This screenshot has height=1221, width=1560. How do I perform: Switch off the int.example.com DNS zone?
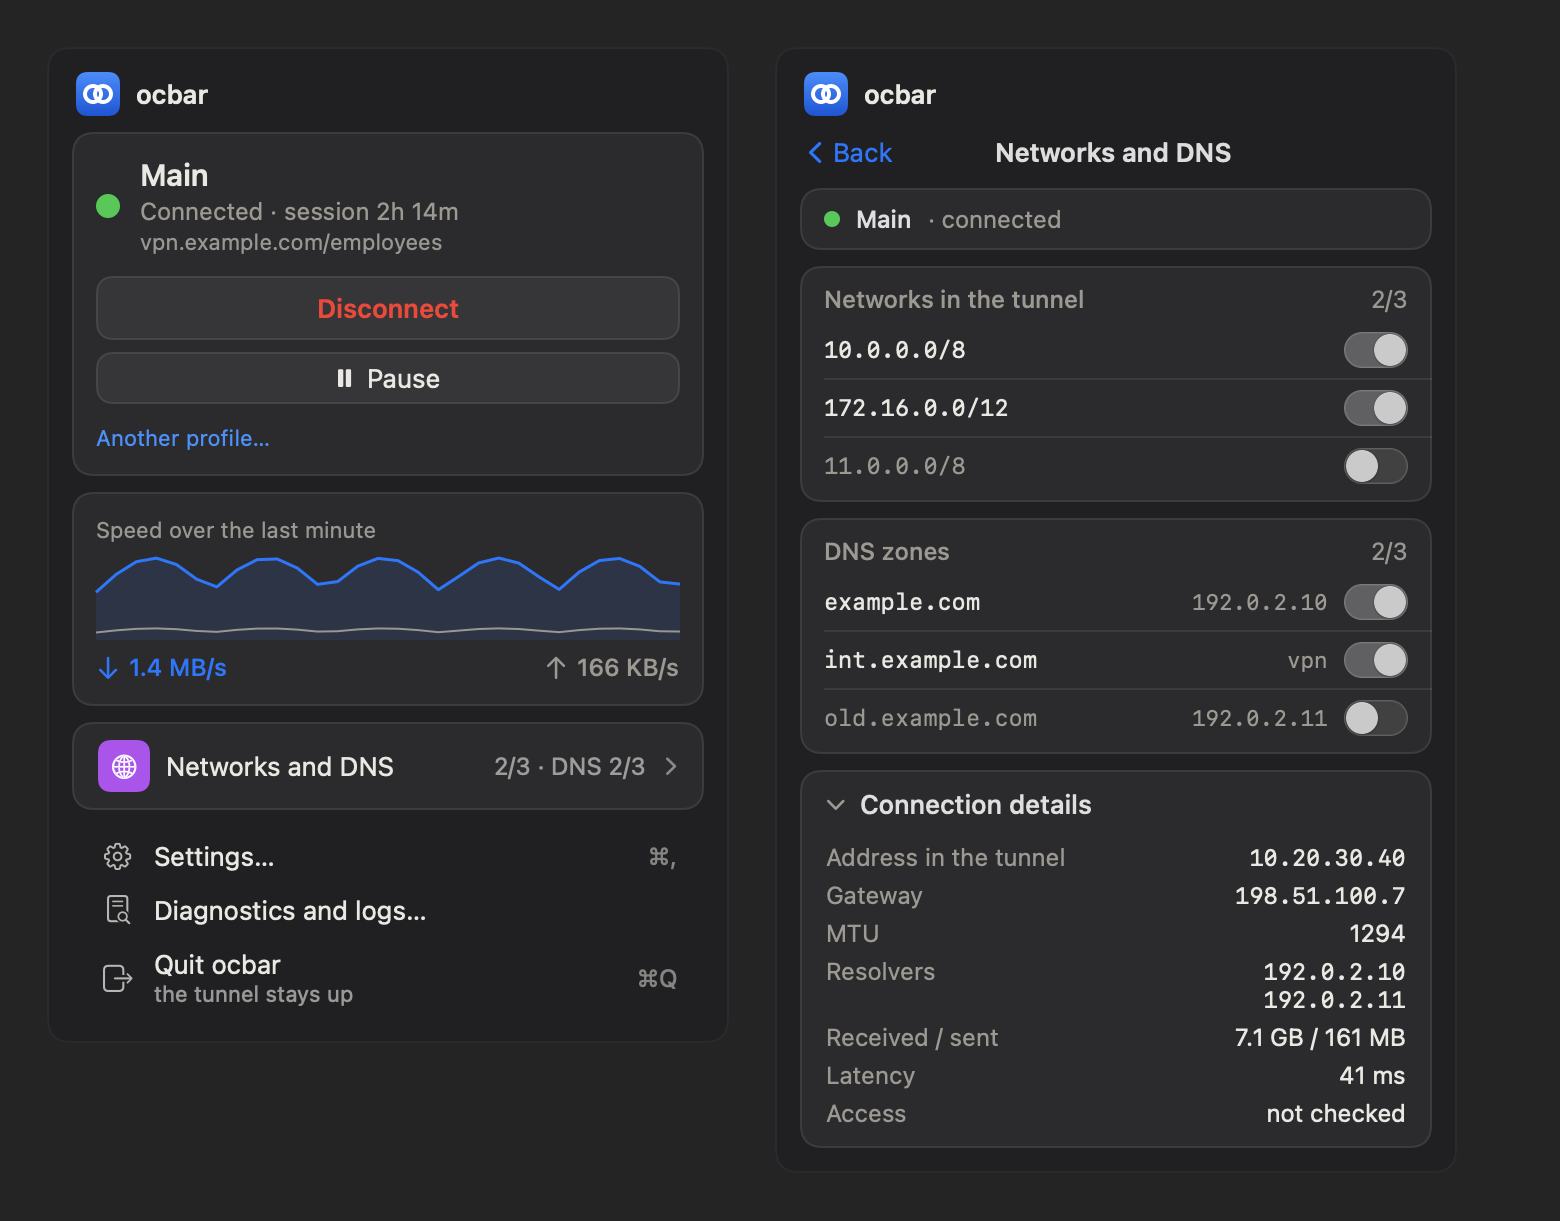(x=1376, y=660)
